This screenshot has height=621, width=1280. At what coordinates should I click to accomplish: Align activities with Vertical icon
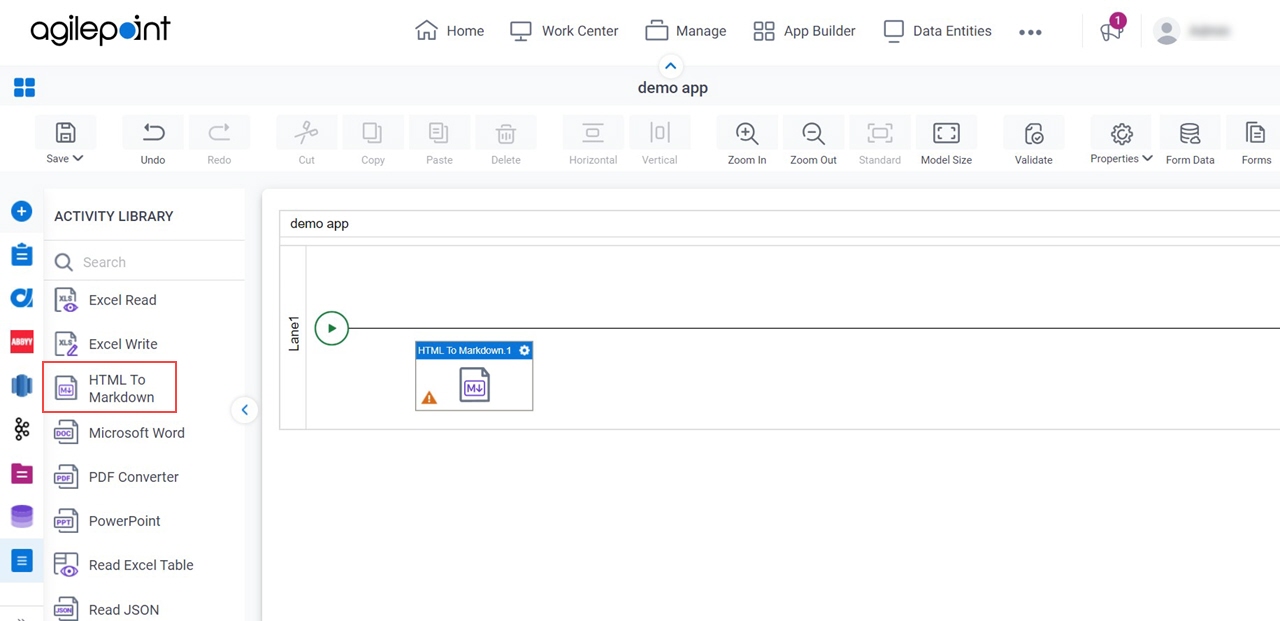tap(659, 133)
